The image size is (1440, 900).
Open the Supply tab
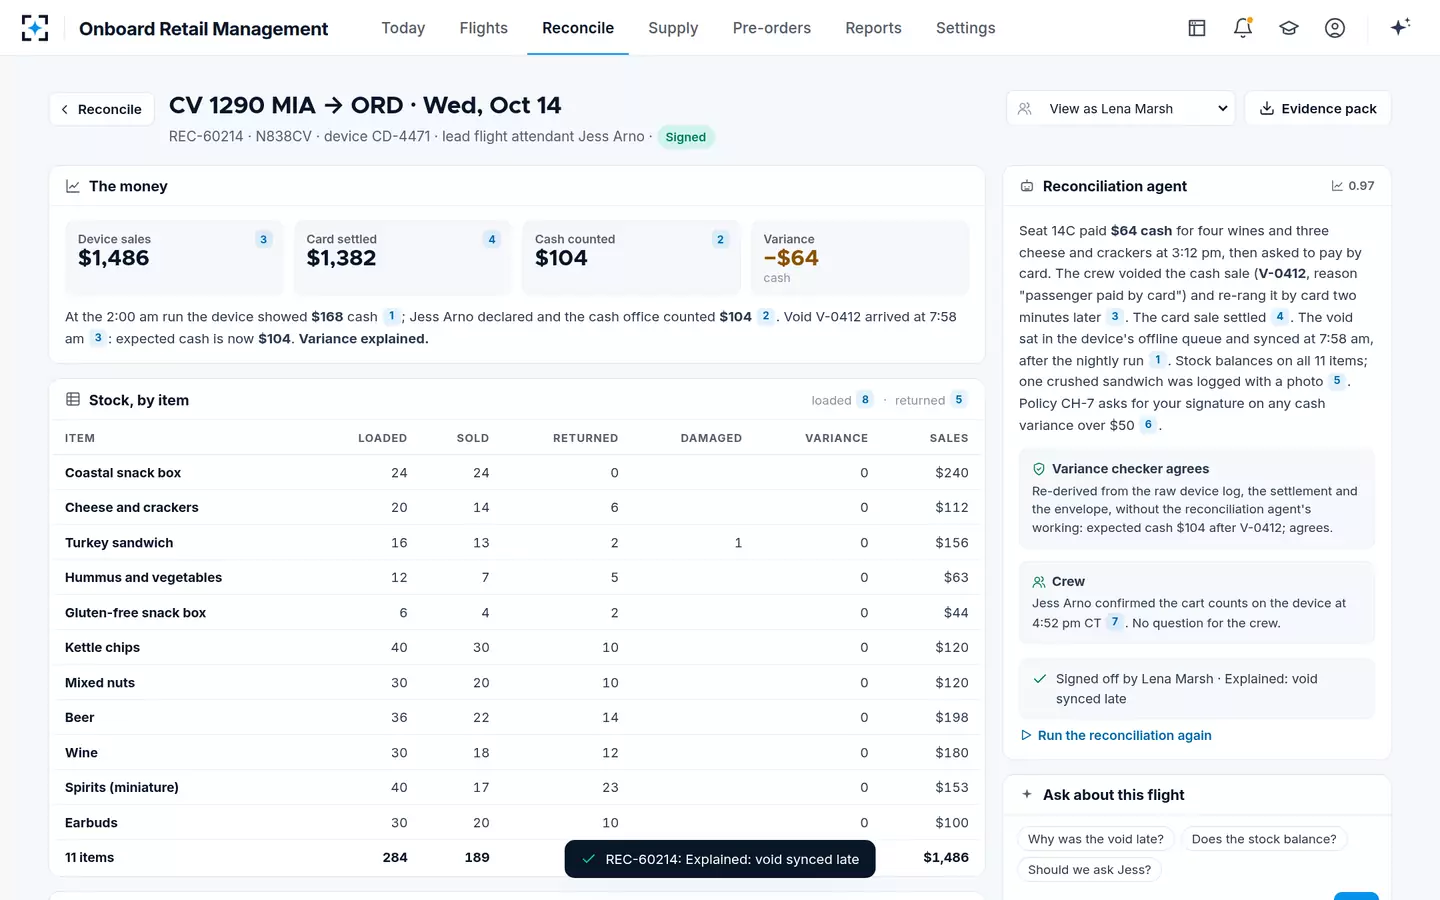click(x=673, y=28)
